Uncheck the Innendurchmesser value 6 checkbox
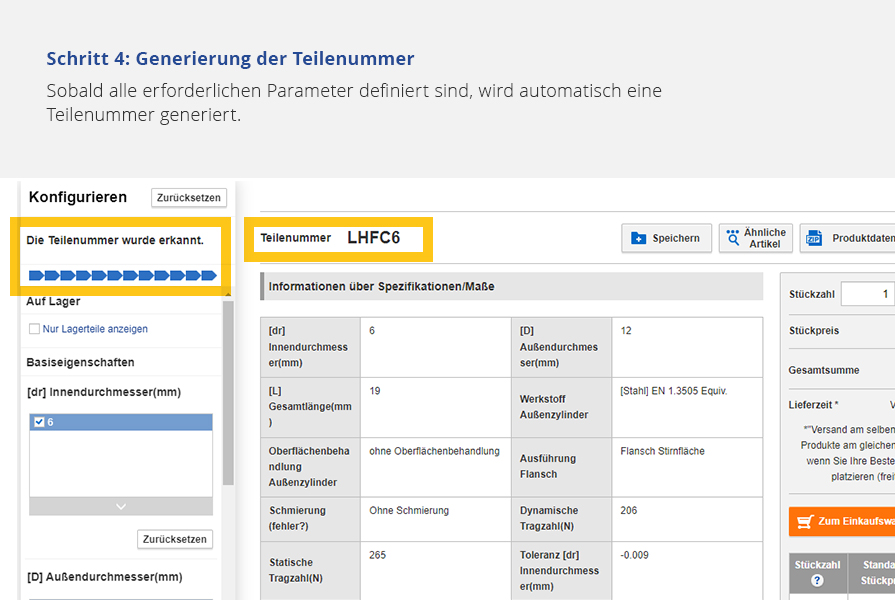This screenshot has width=895, height=600. (40, 422)
